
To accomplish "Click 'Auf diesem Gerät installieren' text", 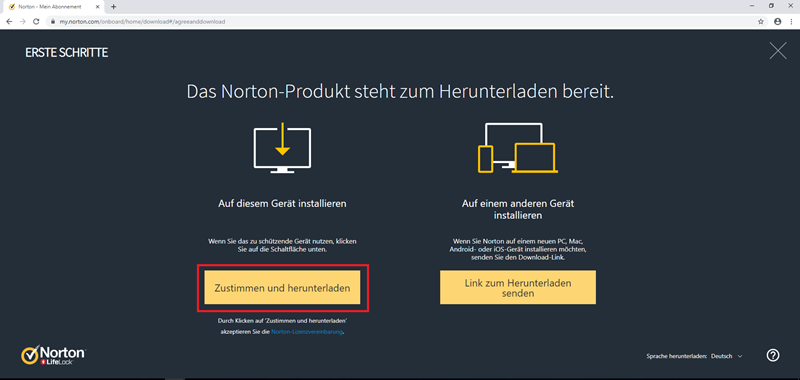I will coord(282,204).
